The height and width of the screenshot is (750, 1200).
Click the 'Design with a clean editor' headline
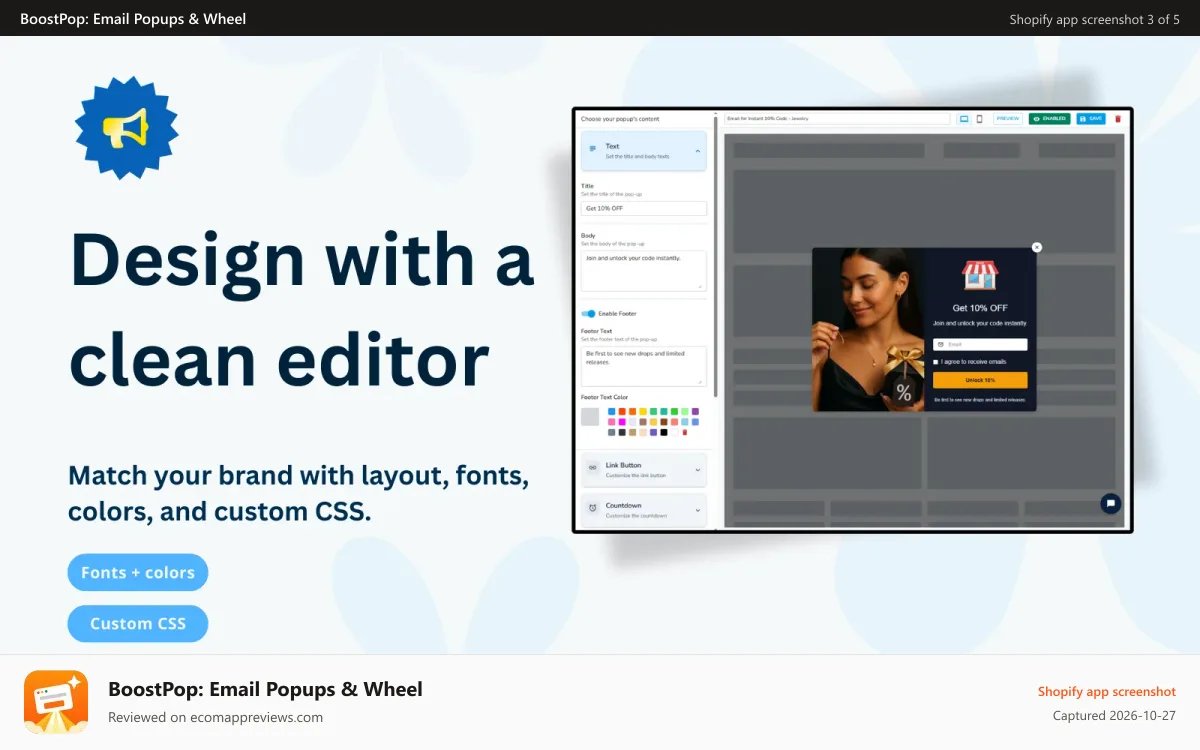point(301,309)
